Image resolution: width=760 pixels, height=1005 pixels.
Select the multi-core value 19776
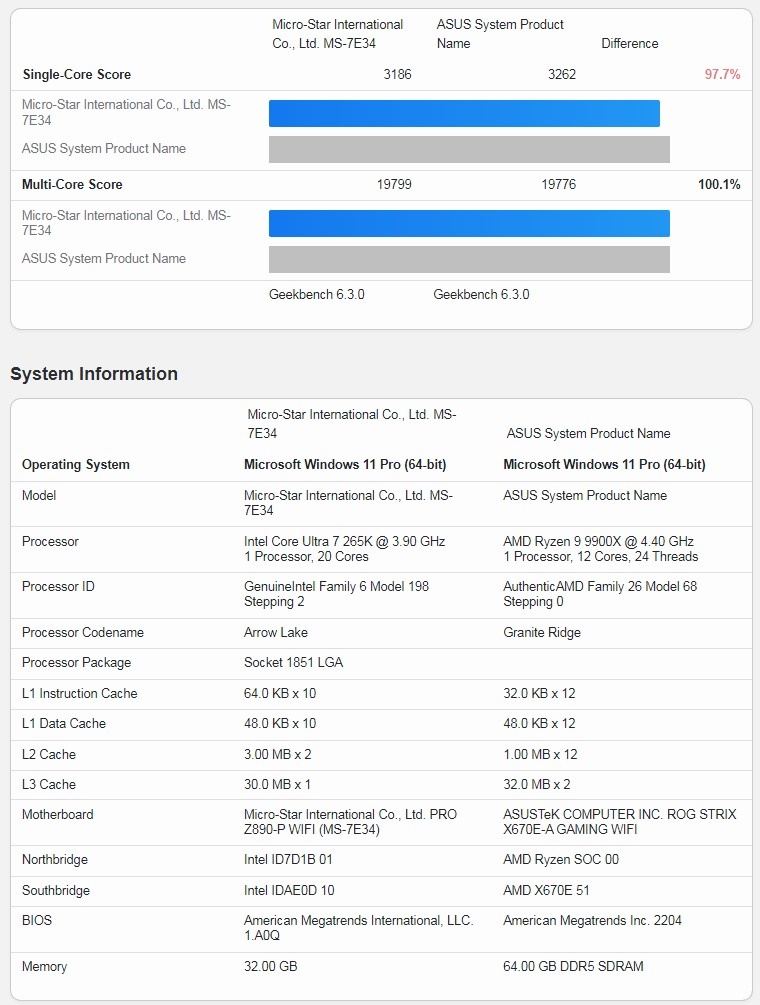tap(559, 185)
